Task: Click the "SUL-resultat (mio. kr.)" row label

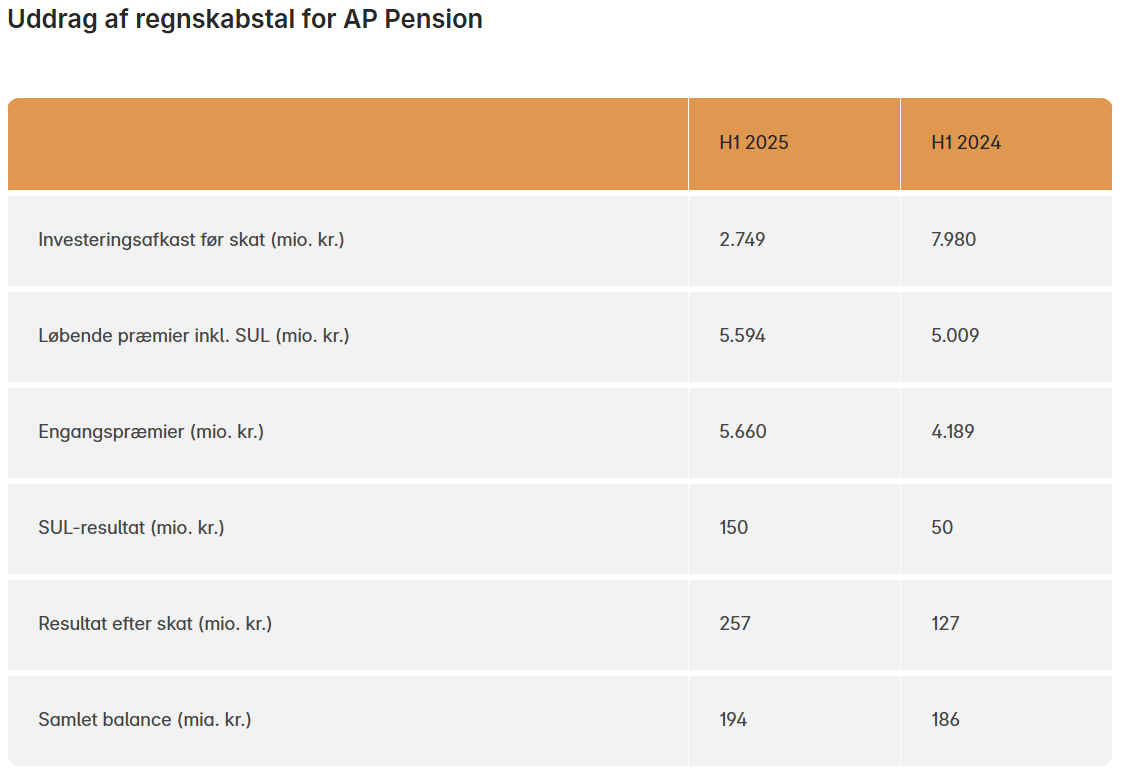Action: (x=131, y=528)
